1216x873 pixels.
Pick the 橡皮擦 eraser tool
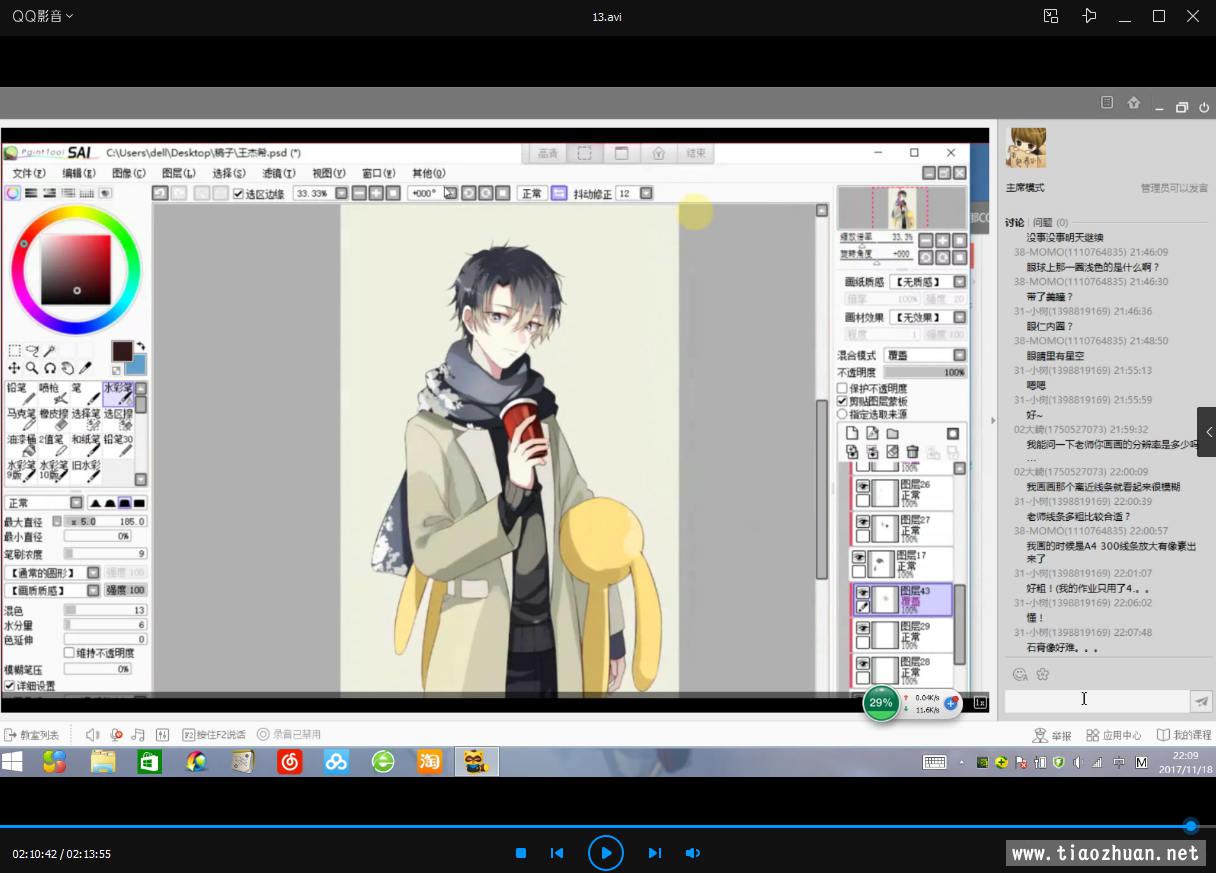click(54, 420)
